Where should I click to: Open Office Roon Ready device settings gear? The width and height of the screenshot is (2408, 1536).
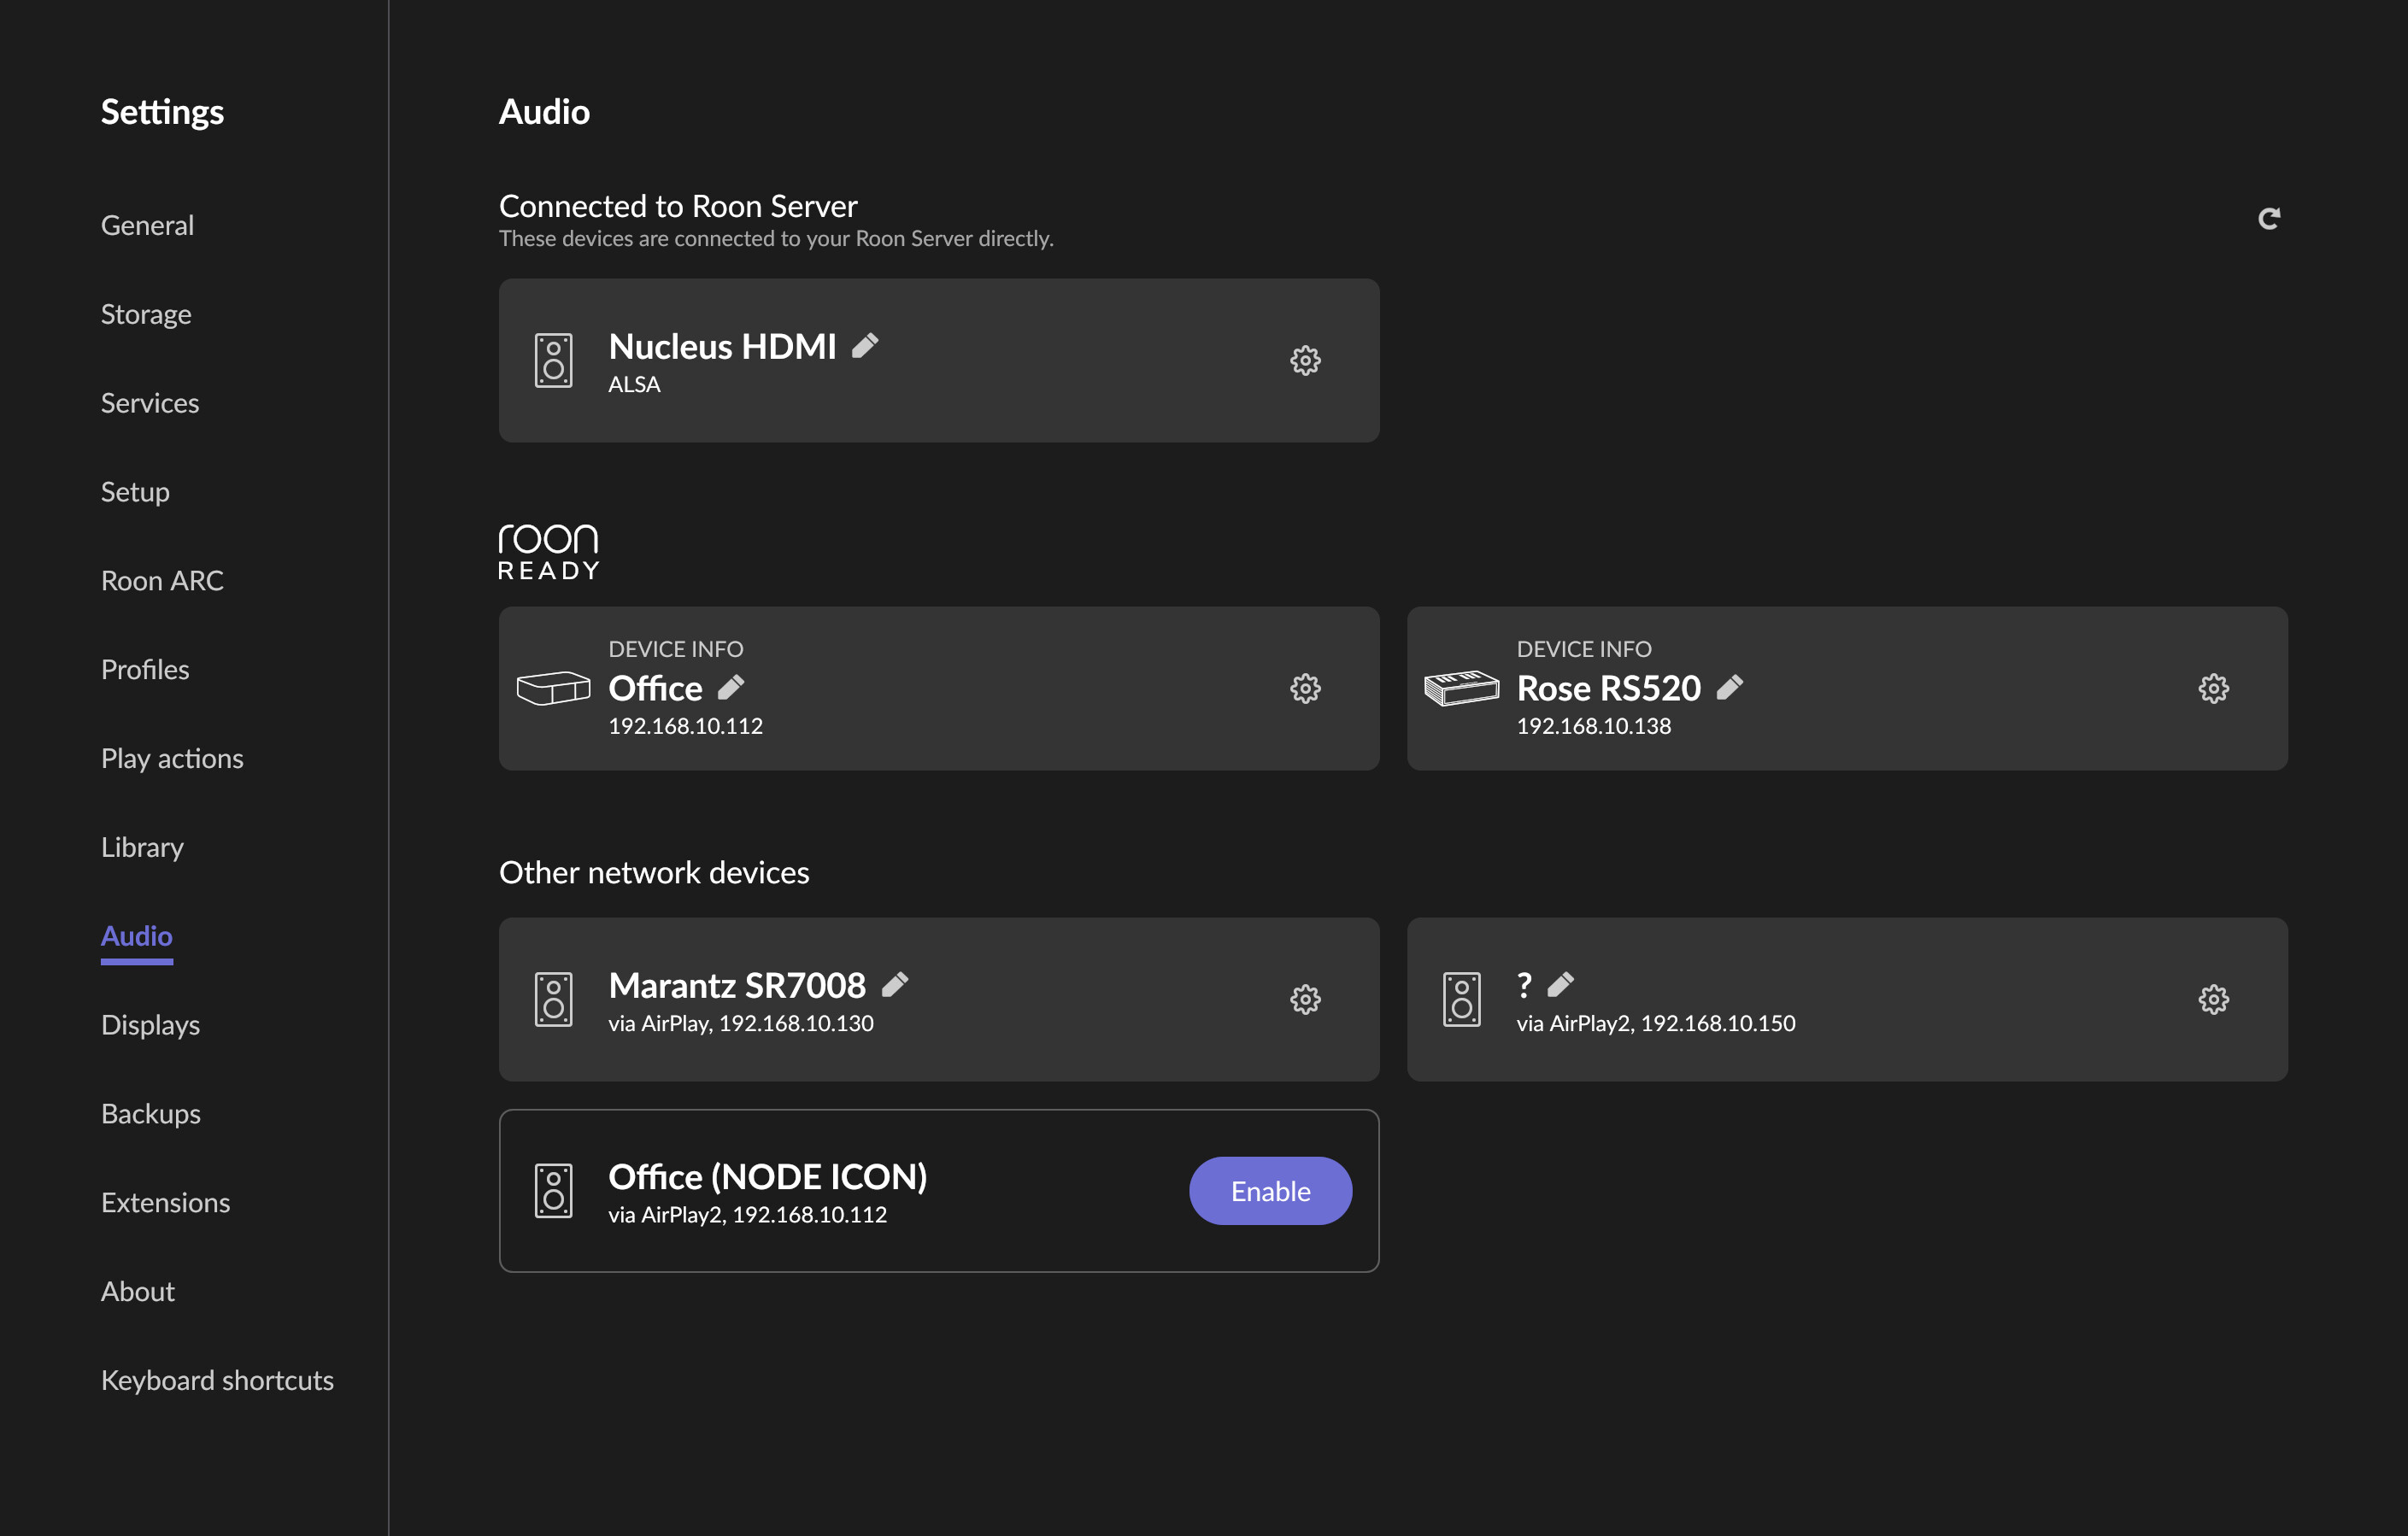[1305, 688]
